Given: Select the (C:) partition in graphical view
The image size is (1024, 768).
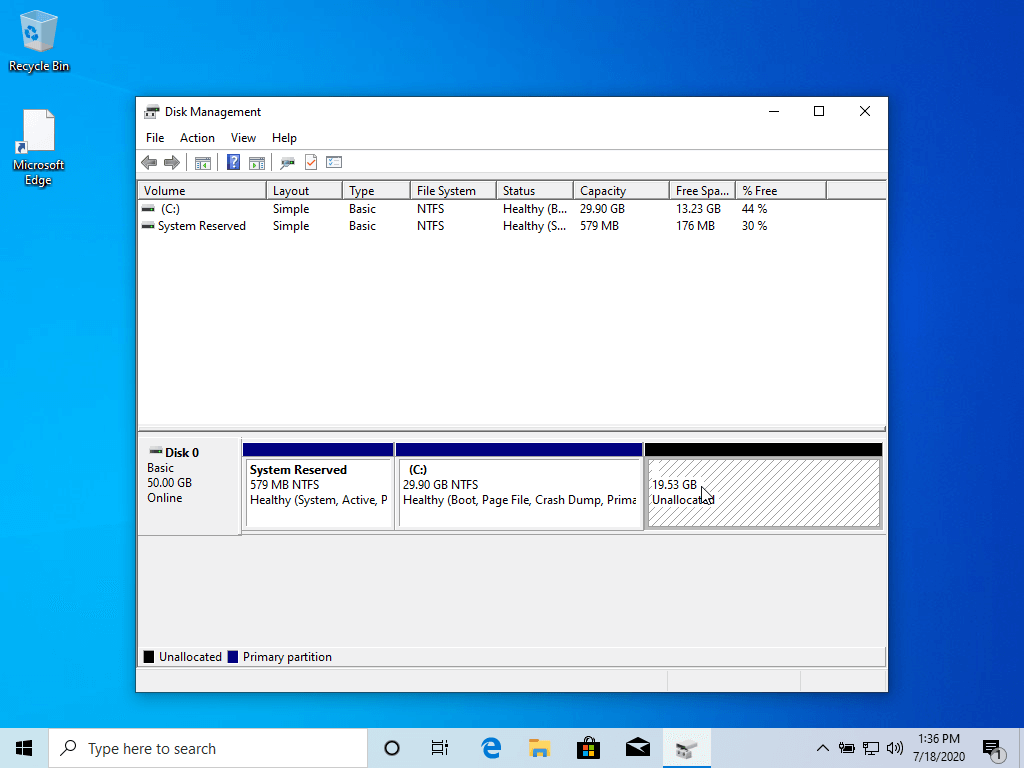Looking at the screenshot, I should (x=519, y=493).
